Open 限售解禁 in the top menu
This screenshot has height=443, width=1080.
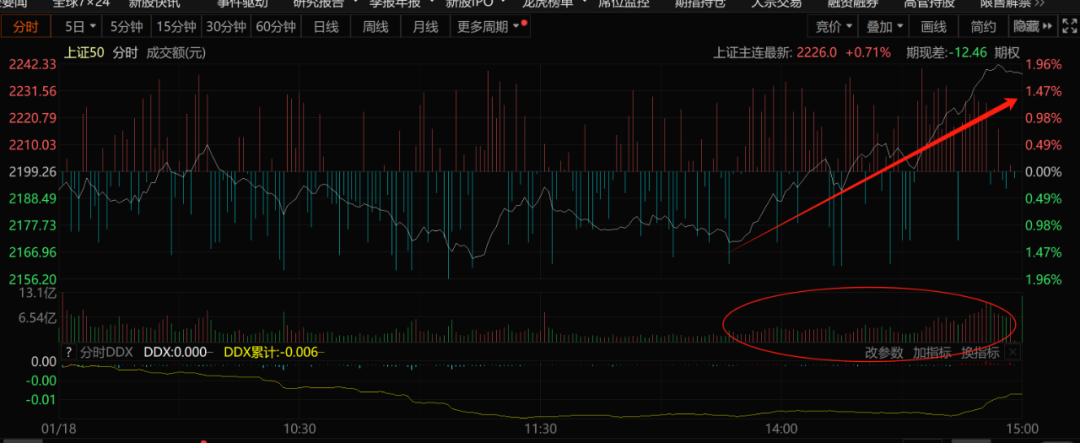point(1006,3)
